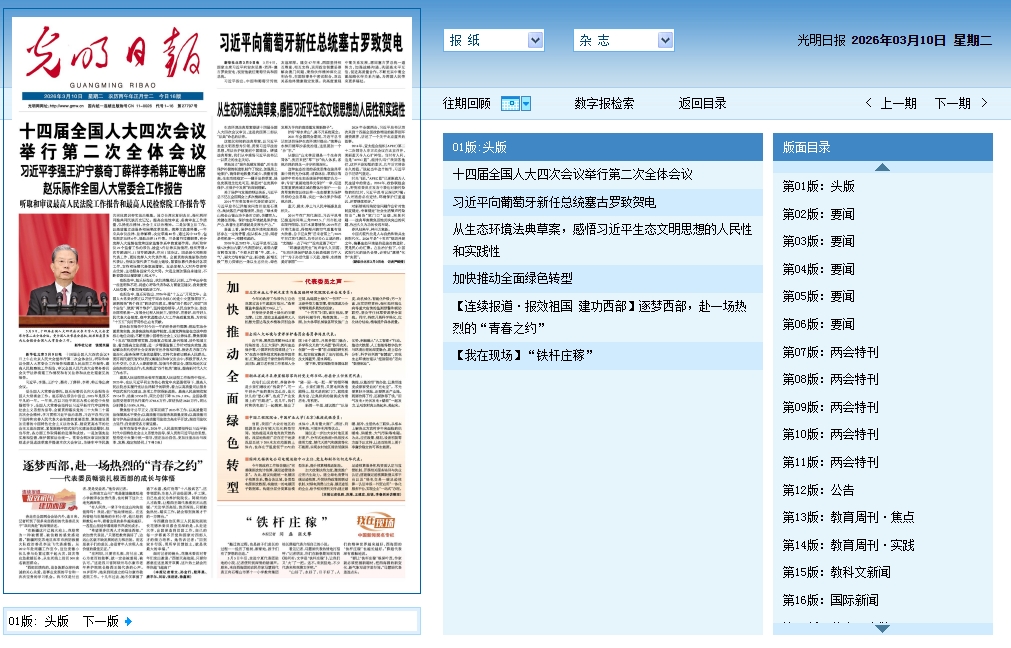
Task: Open 第07版：两会特刊 from directory
Action: tap(830, 352)
